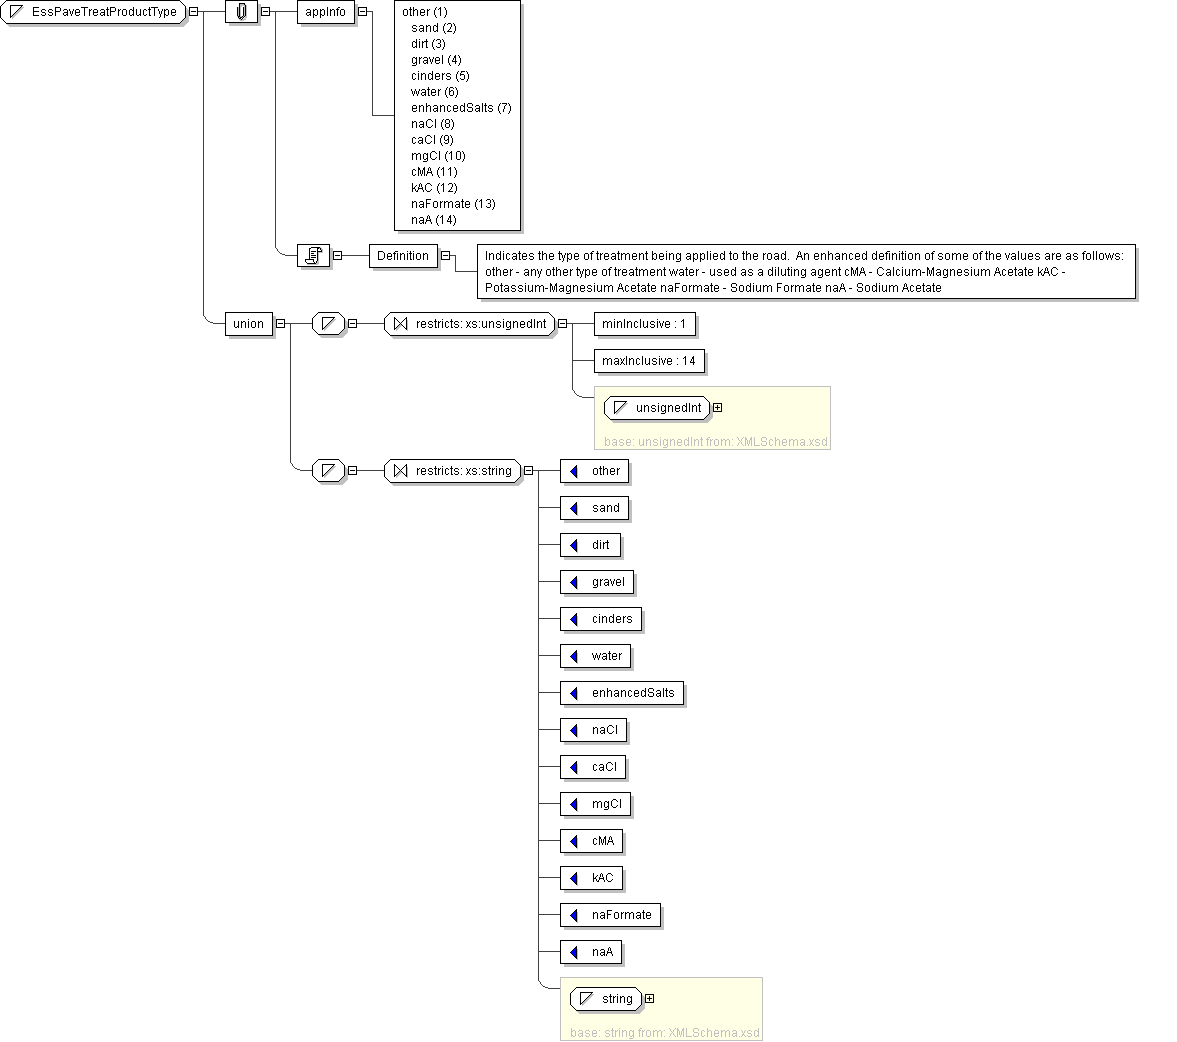Select the second simpleType icon under union
The image size is (1177, 1042).
pos(327,471)
